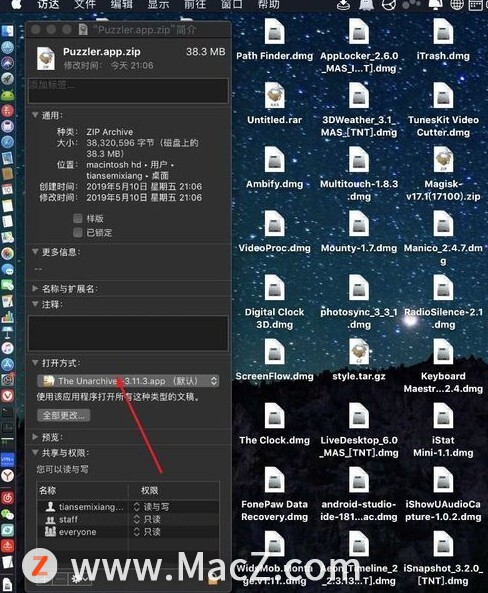Select ScreenFlow.dmg on desktop
This screenshot has height=593, width=488.
(275, 352)
